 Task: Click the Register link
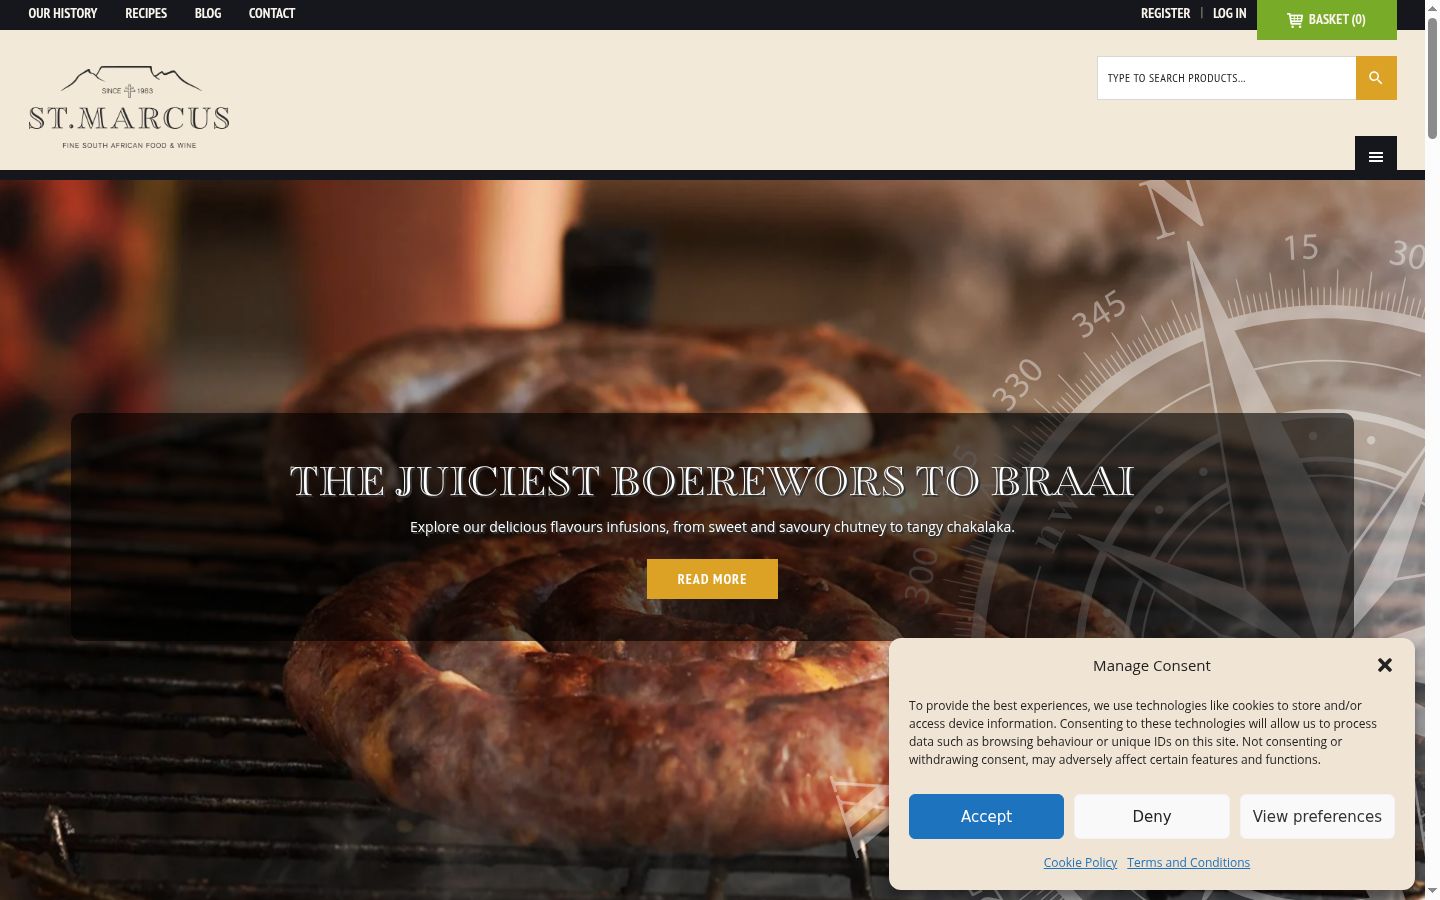(1165, 13)
